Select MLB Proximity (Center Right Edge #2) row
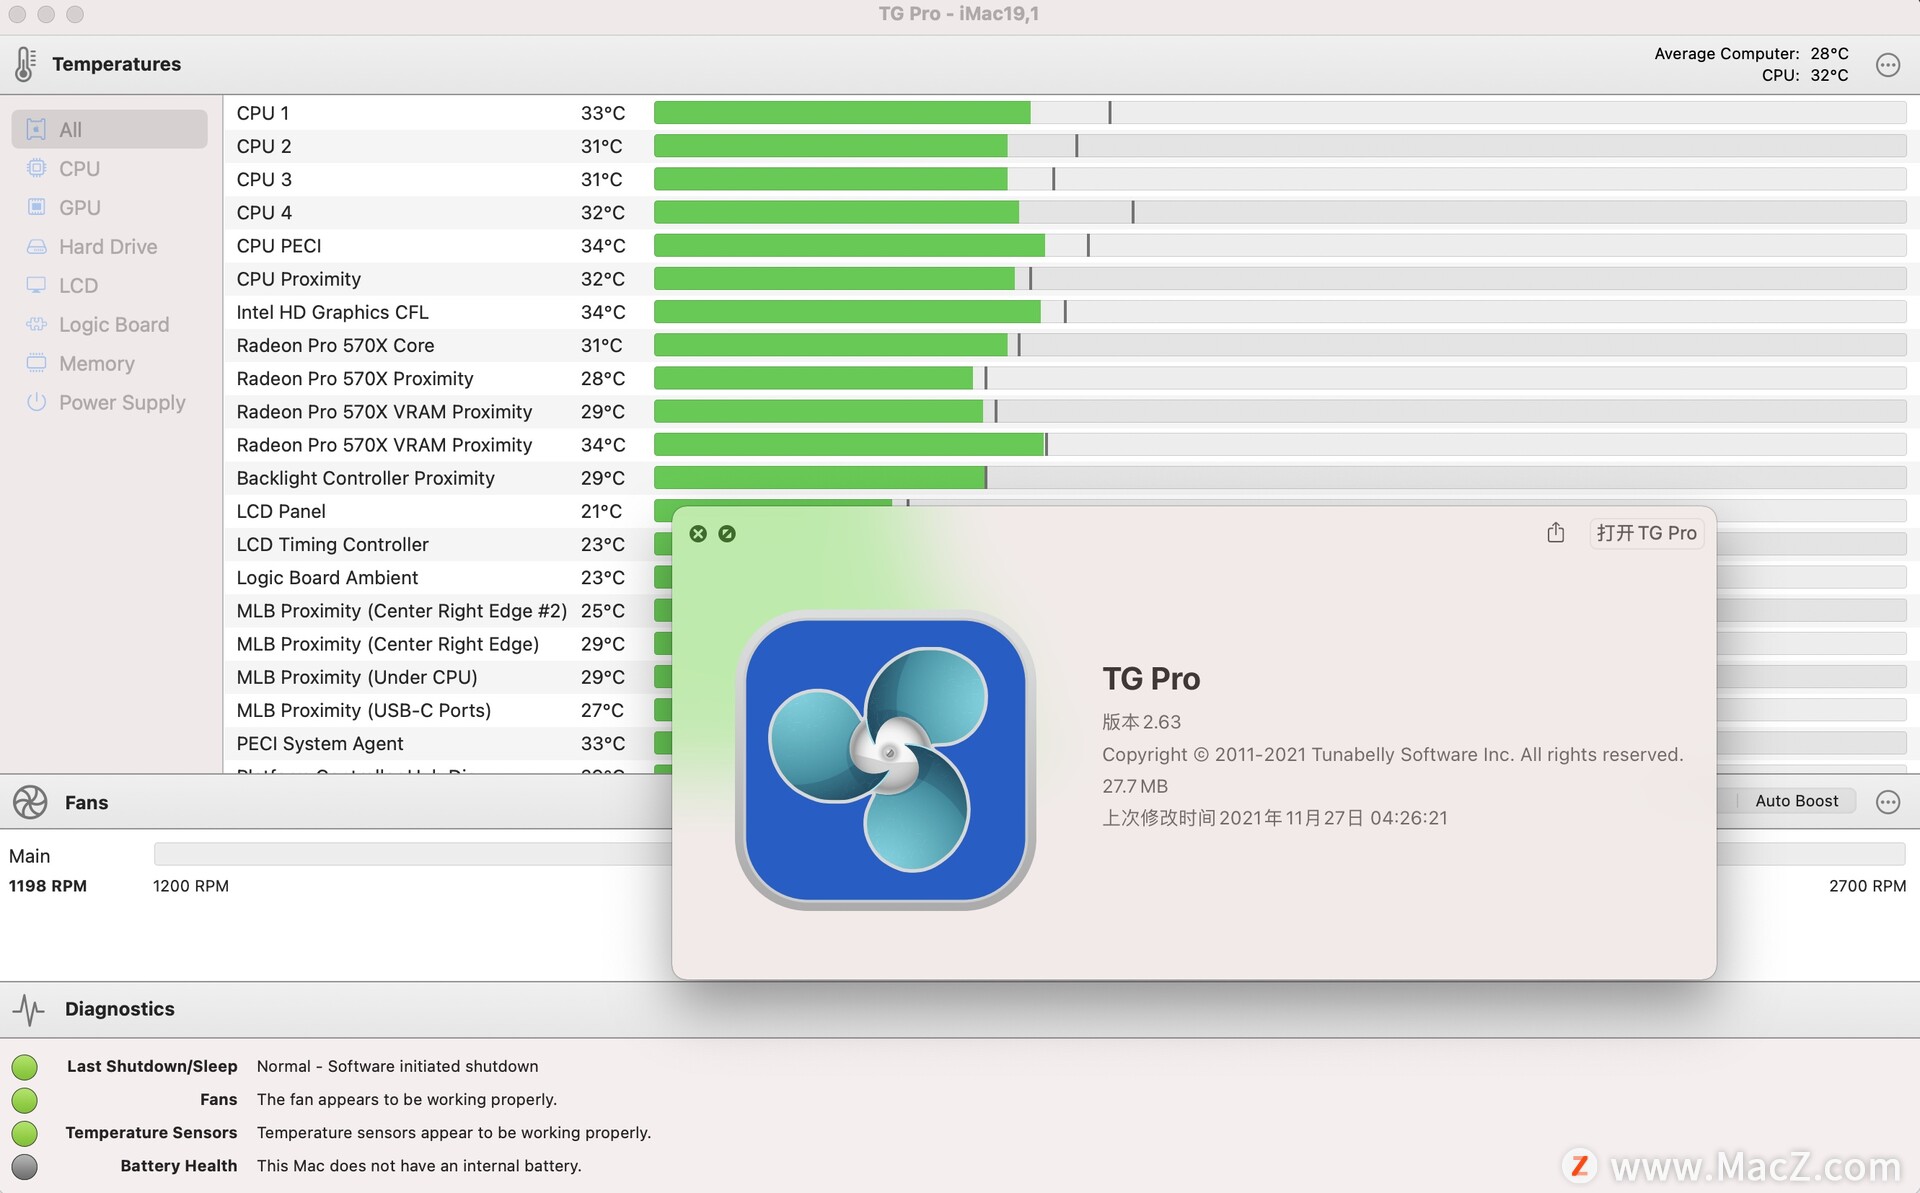This screenshot has width=1920, height=1193. (448, 610)
